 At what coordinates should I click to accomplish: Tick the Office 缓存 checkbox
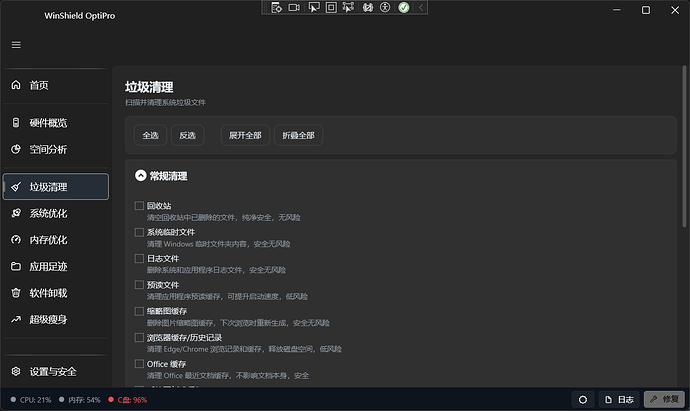139,364
